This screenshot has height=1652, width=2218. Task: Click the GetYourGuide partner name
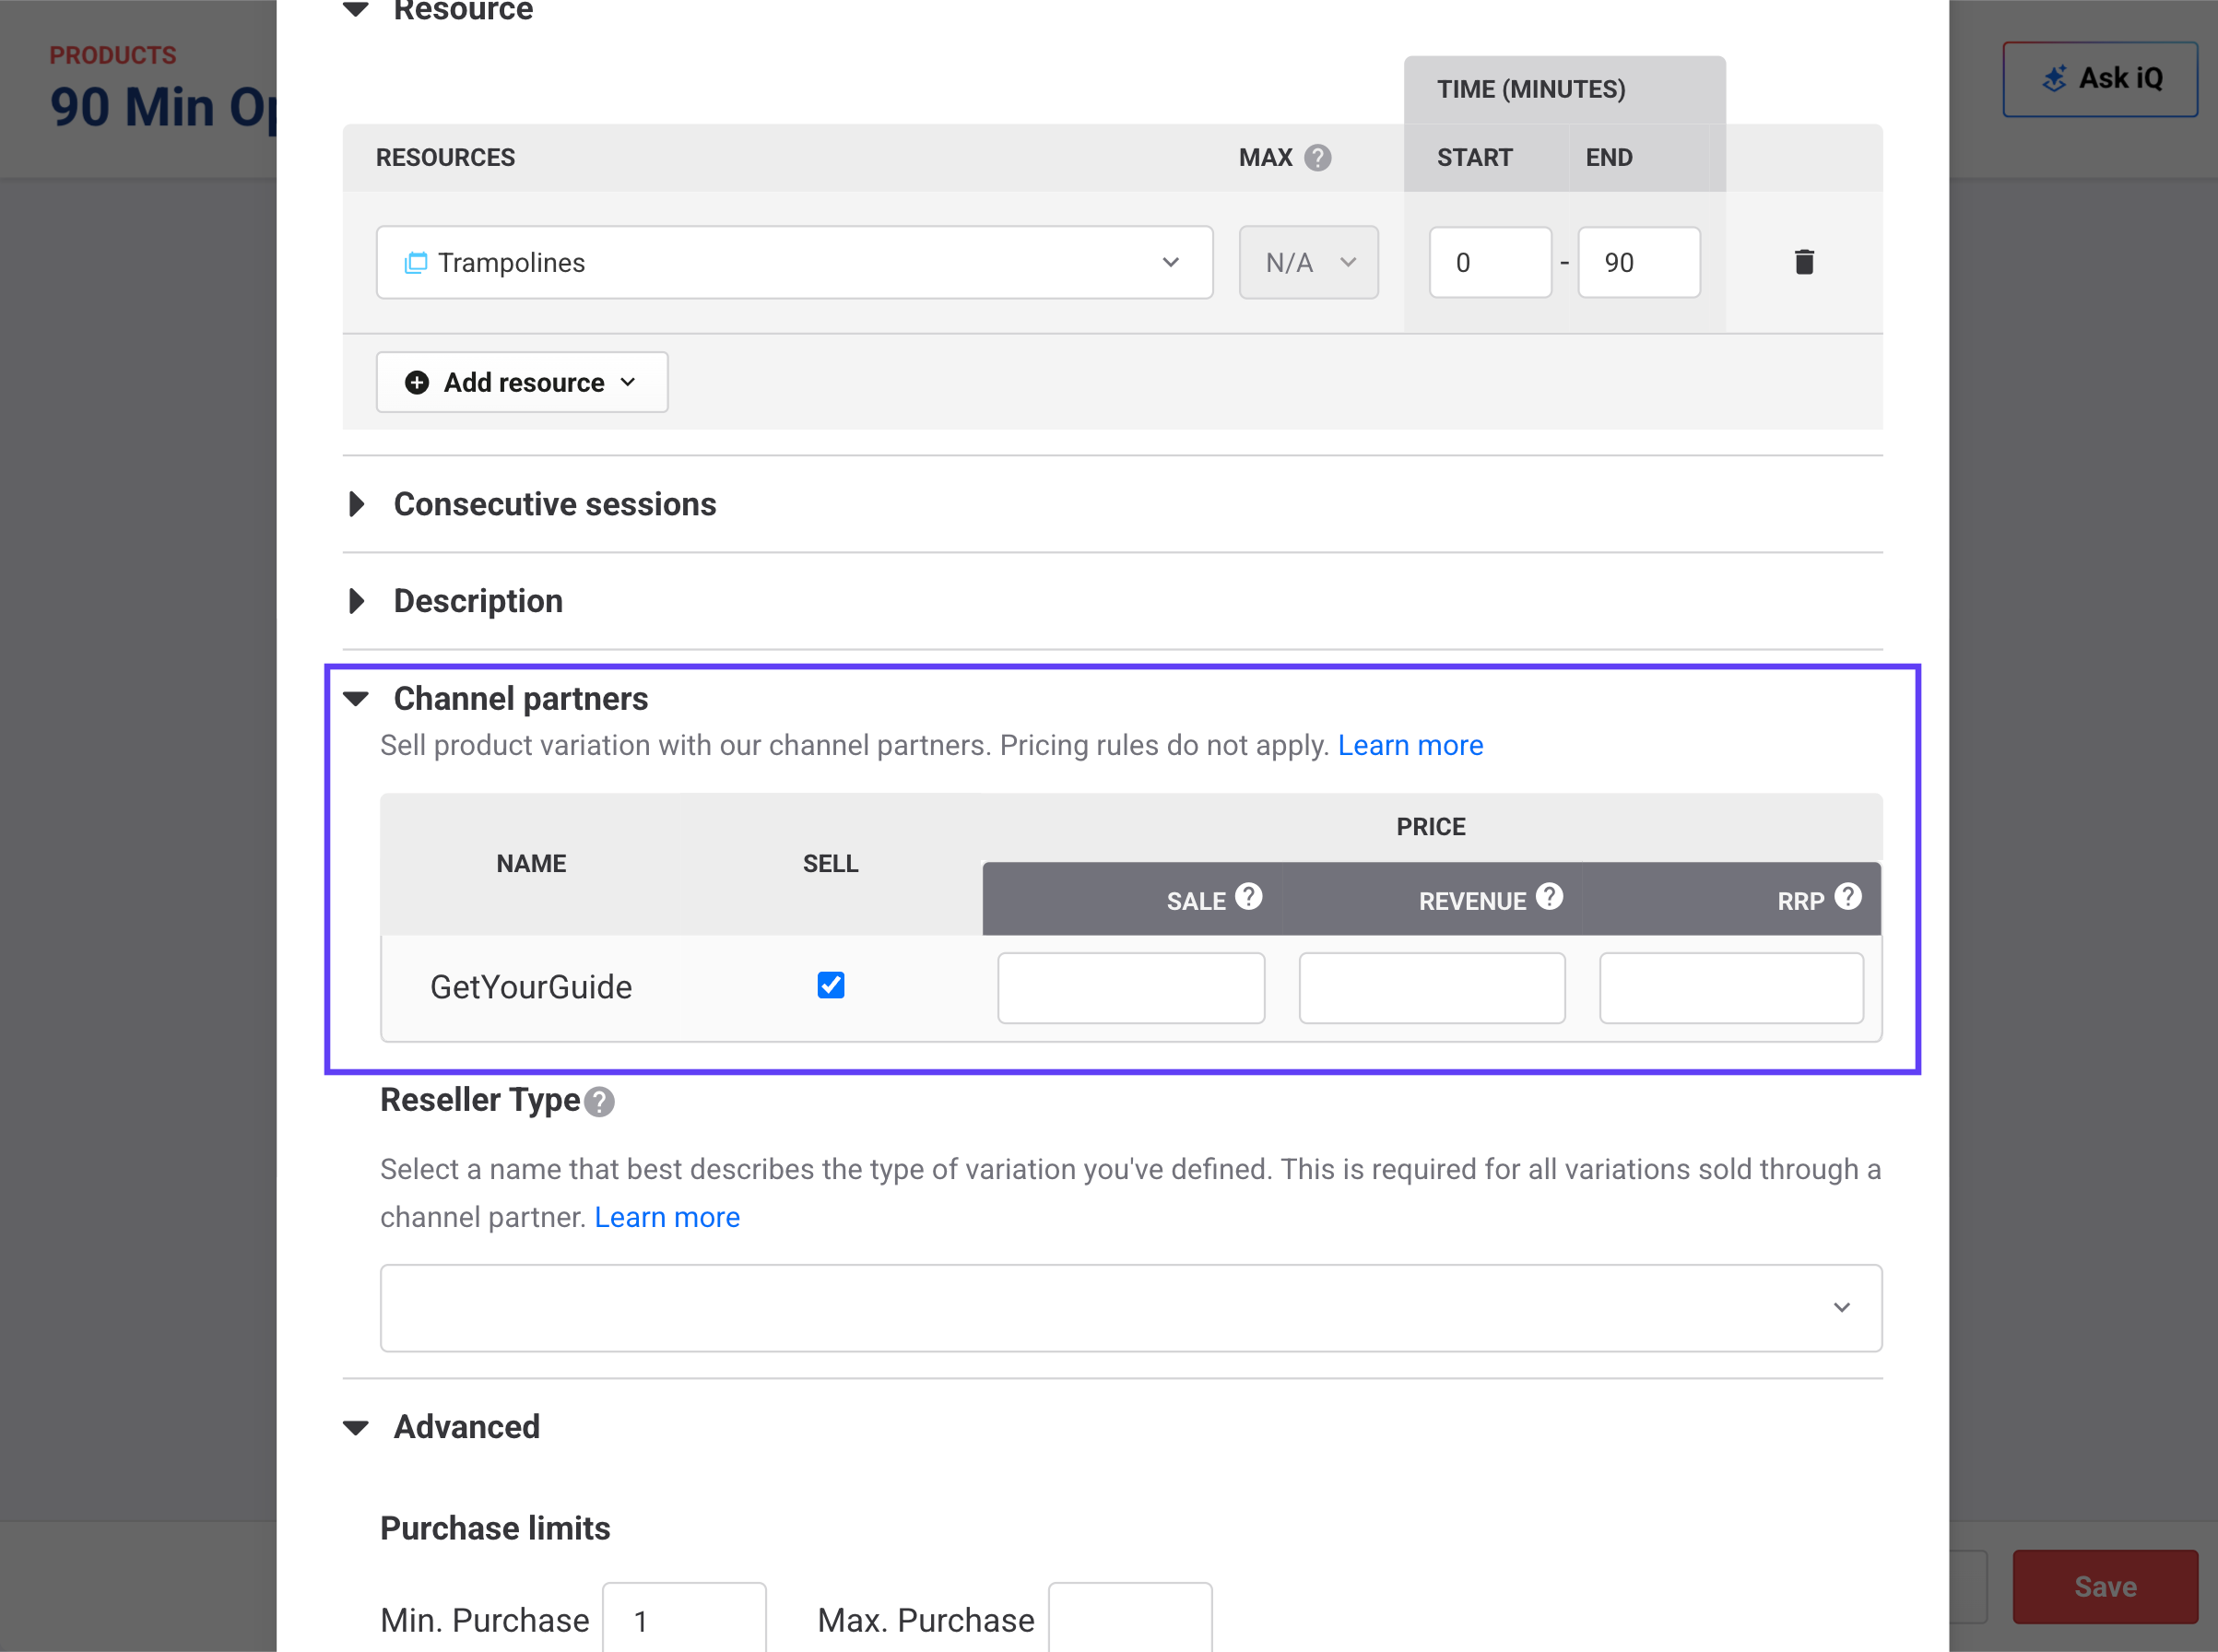tap(531, 987)
